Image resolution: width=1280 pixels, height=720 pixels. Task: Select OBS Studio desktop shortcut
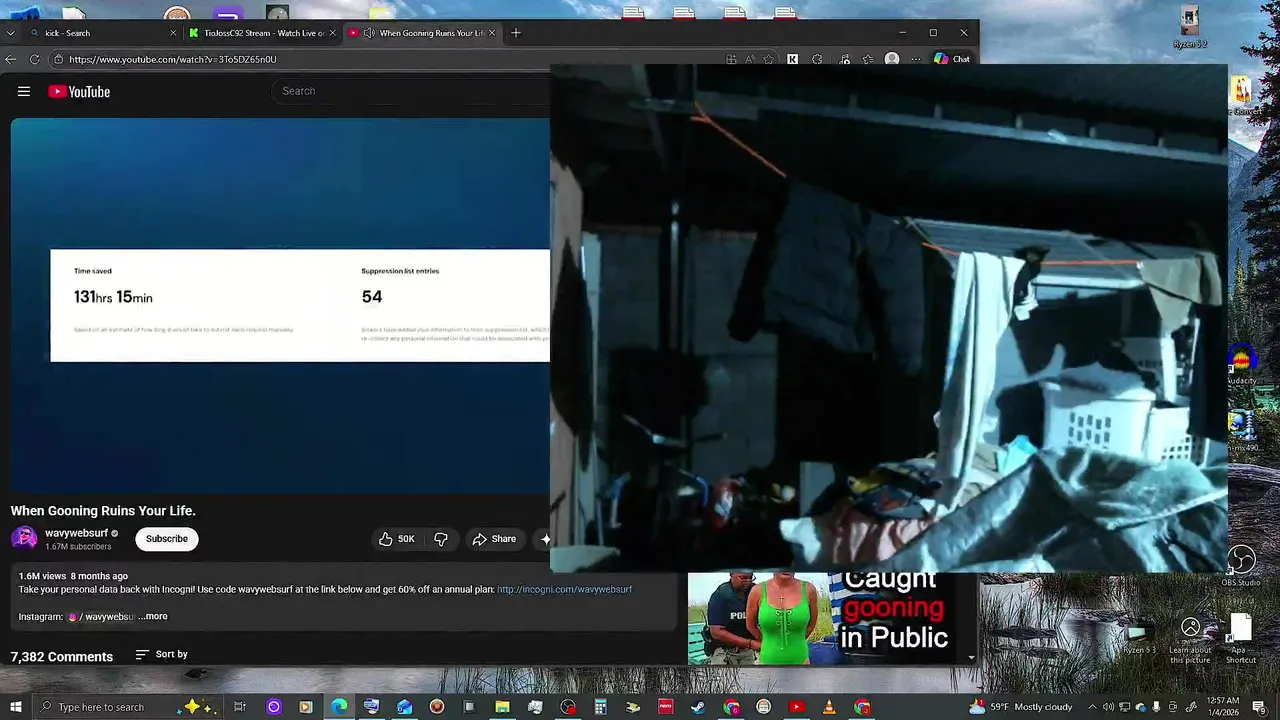pyautogui.click(x=1241, y=566)
